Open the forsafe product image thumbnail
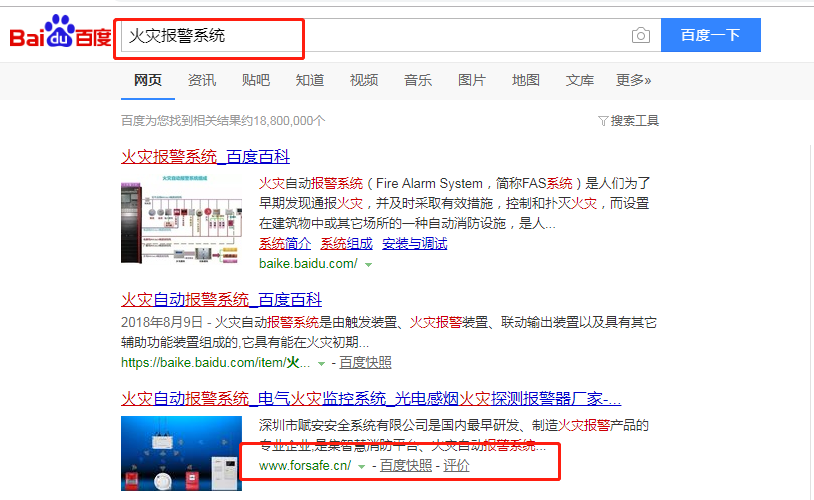 point(181,453)
